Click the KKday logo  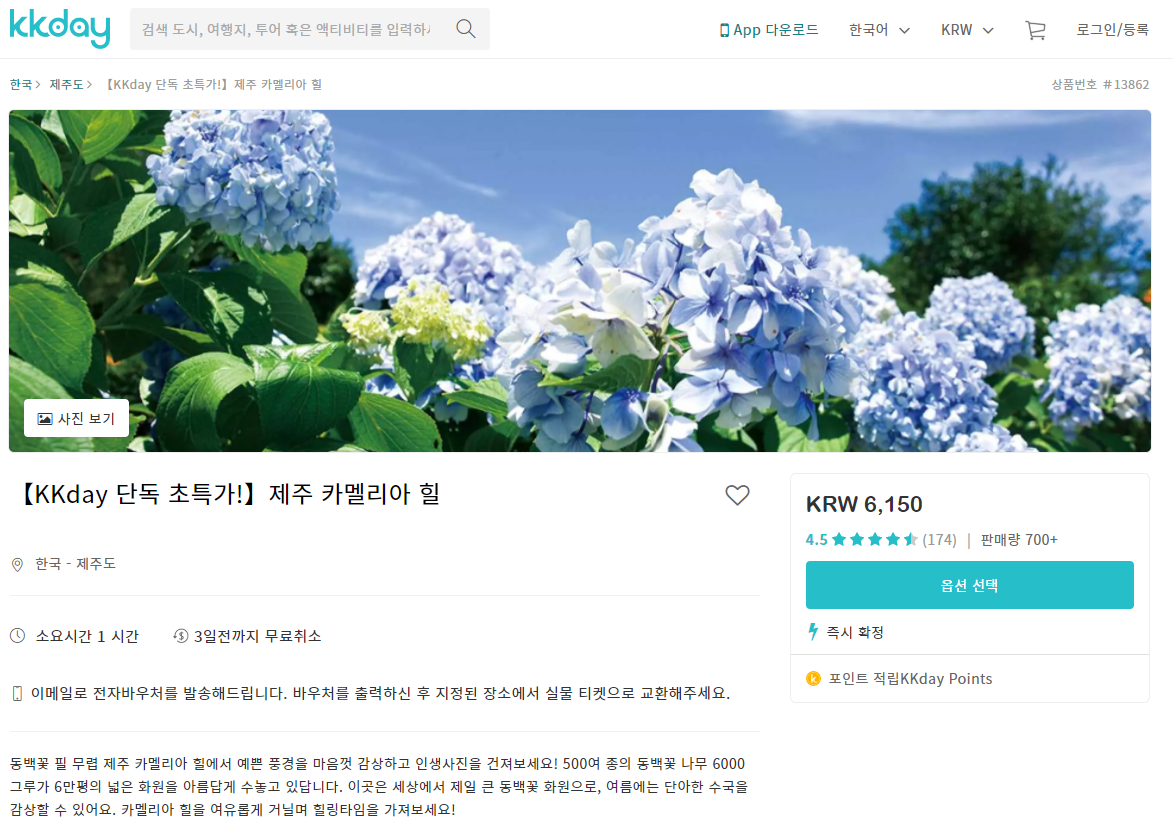pos(60,28)
